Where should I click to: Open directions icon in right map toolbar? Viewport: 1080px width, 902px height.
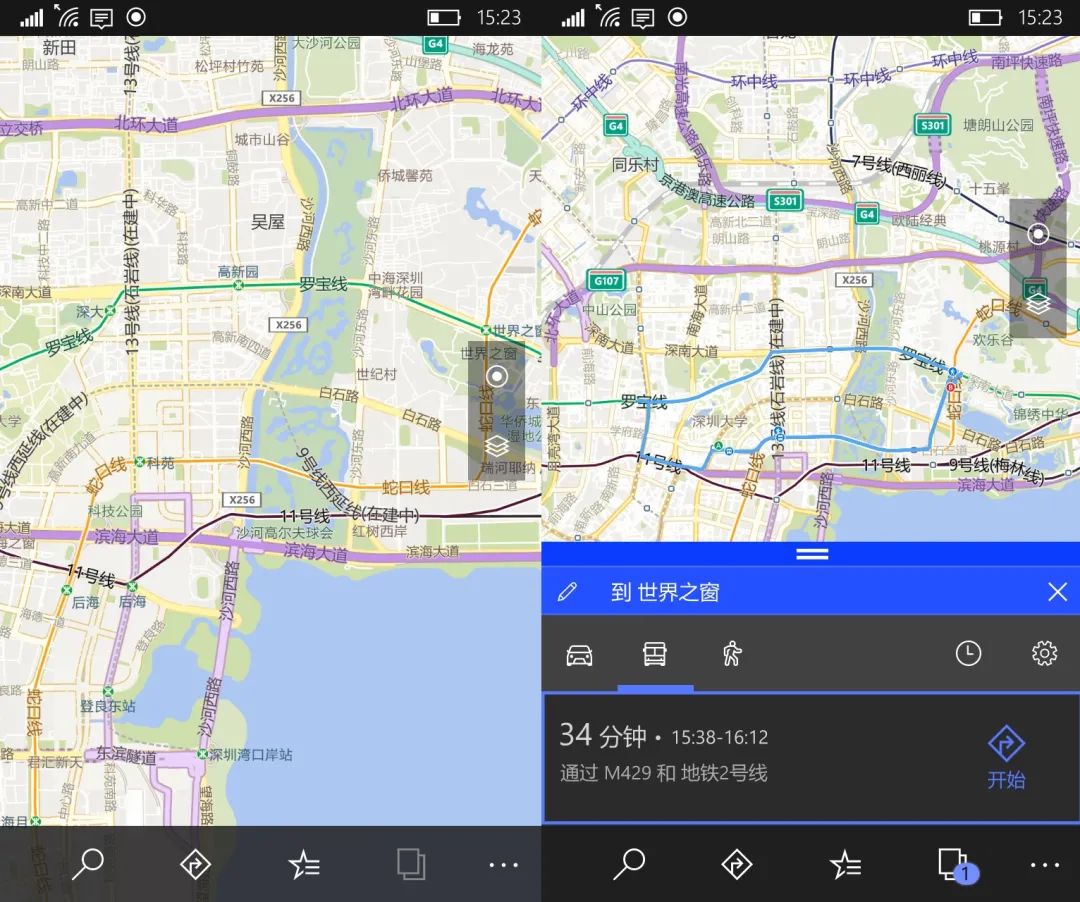click(x=736, y=864)
